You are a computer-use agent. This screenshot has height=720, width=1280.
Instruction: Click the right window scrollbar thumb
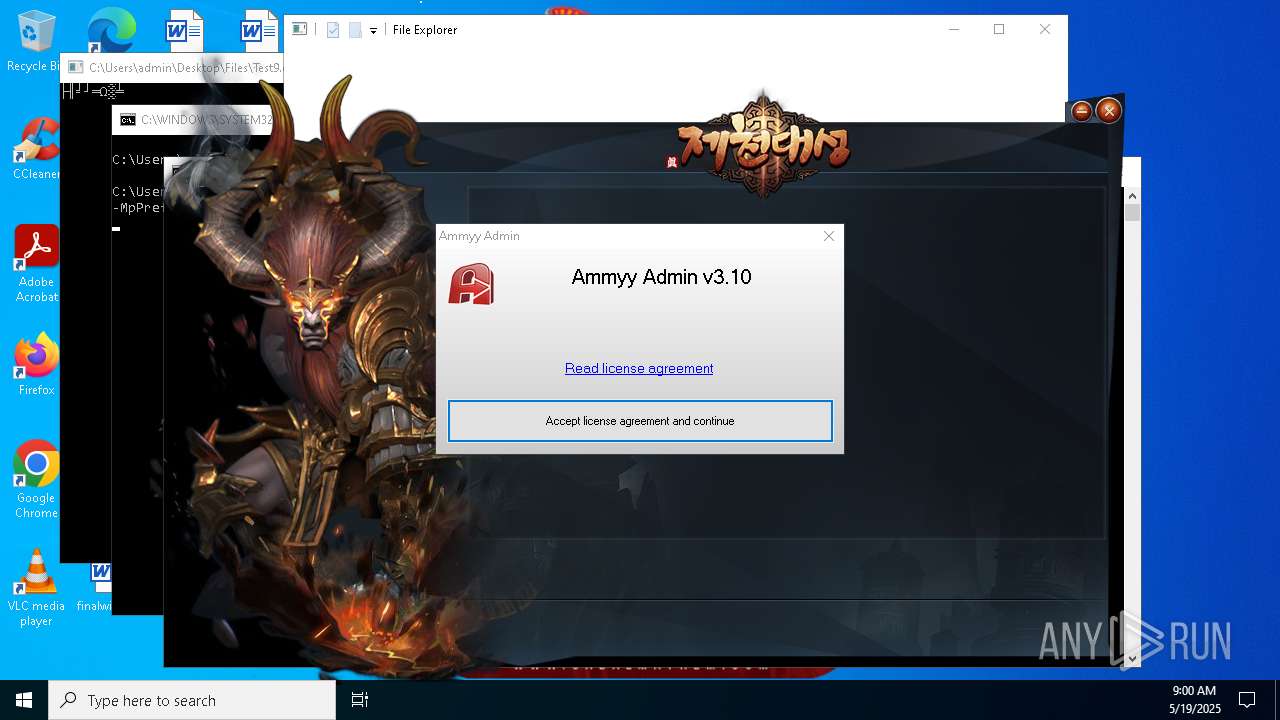(x=1132, y=212)
